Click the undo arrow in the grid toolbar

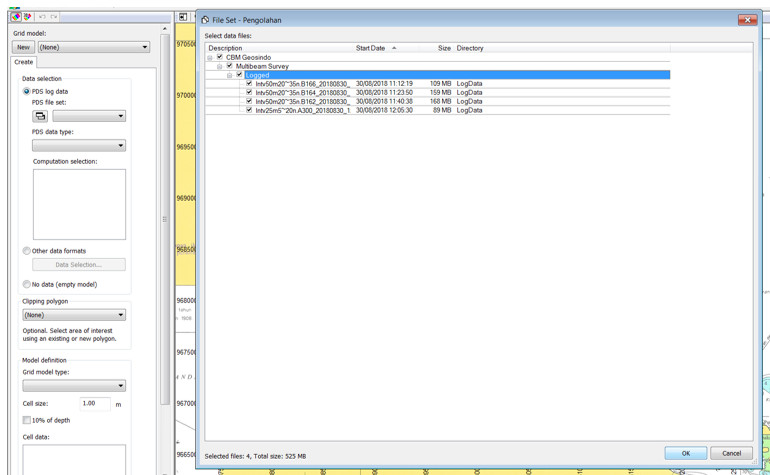tap(42, 17)
